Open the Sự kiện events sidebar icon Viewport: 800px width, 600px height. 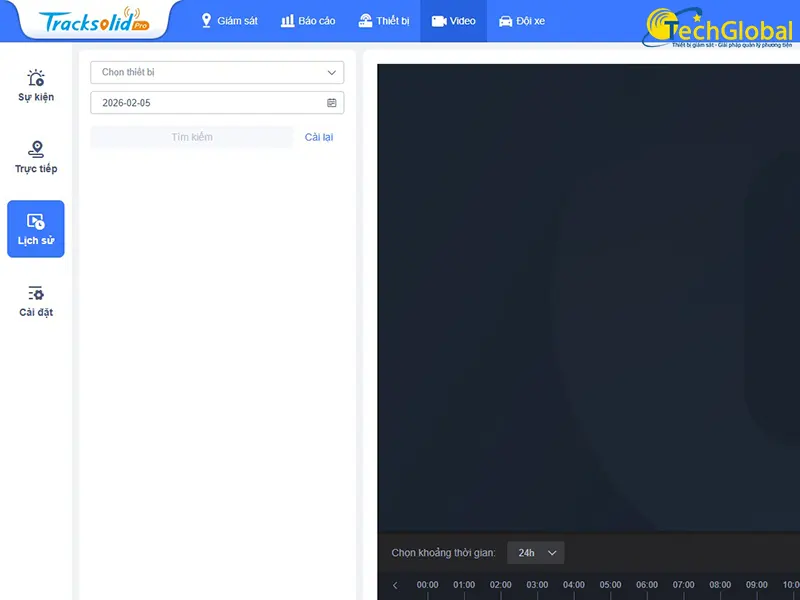[x=36, y=86]
